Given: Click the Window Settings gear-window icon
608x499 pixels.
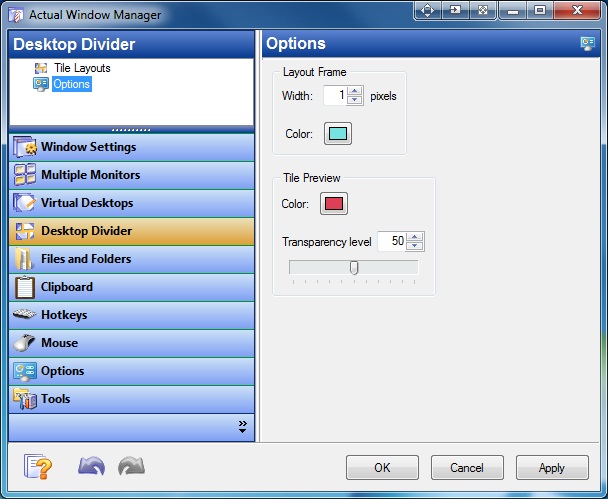Looking at the screenshot, I should (24, 147).
